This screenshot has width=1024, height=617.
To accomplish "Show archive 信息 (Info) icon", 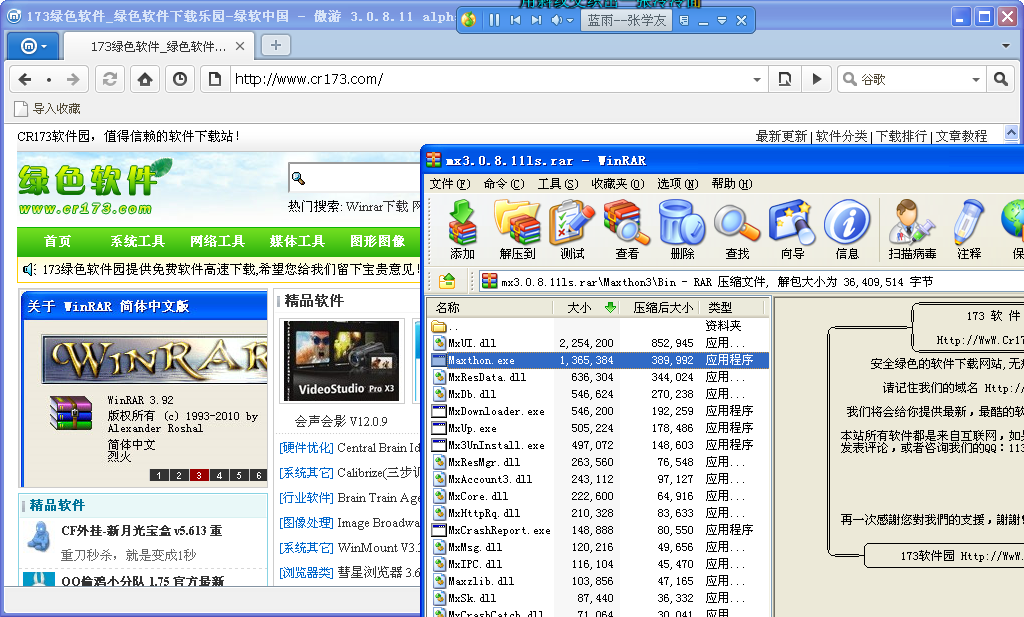I will coord(847,228).
